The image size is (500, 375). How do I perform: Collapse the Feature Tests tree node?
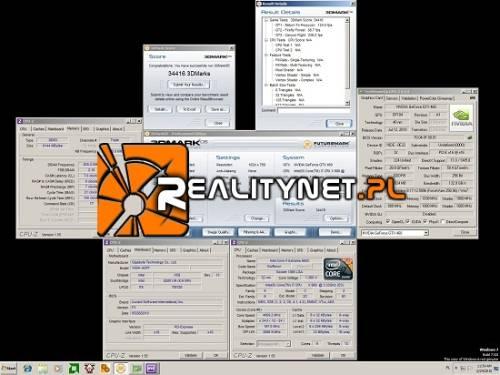pyautogui.click(x=266, y=55)
